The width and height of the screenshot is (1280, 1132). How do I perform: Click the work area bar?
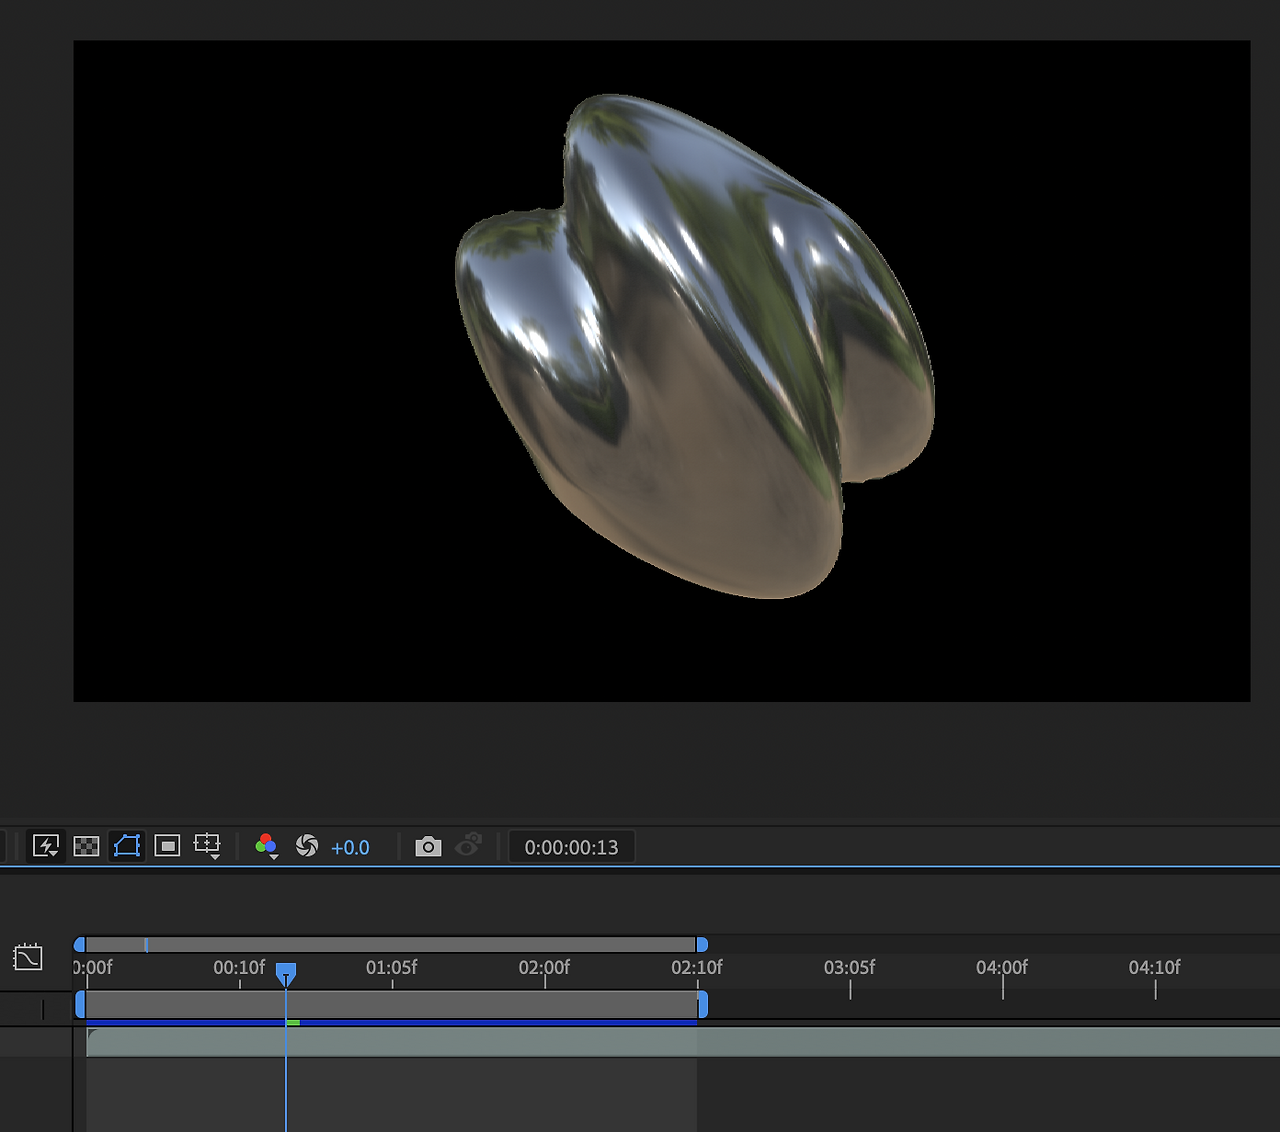(x=392, y=1005)
